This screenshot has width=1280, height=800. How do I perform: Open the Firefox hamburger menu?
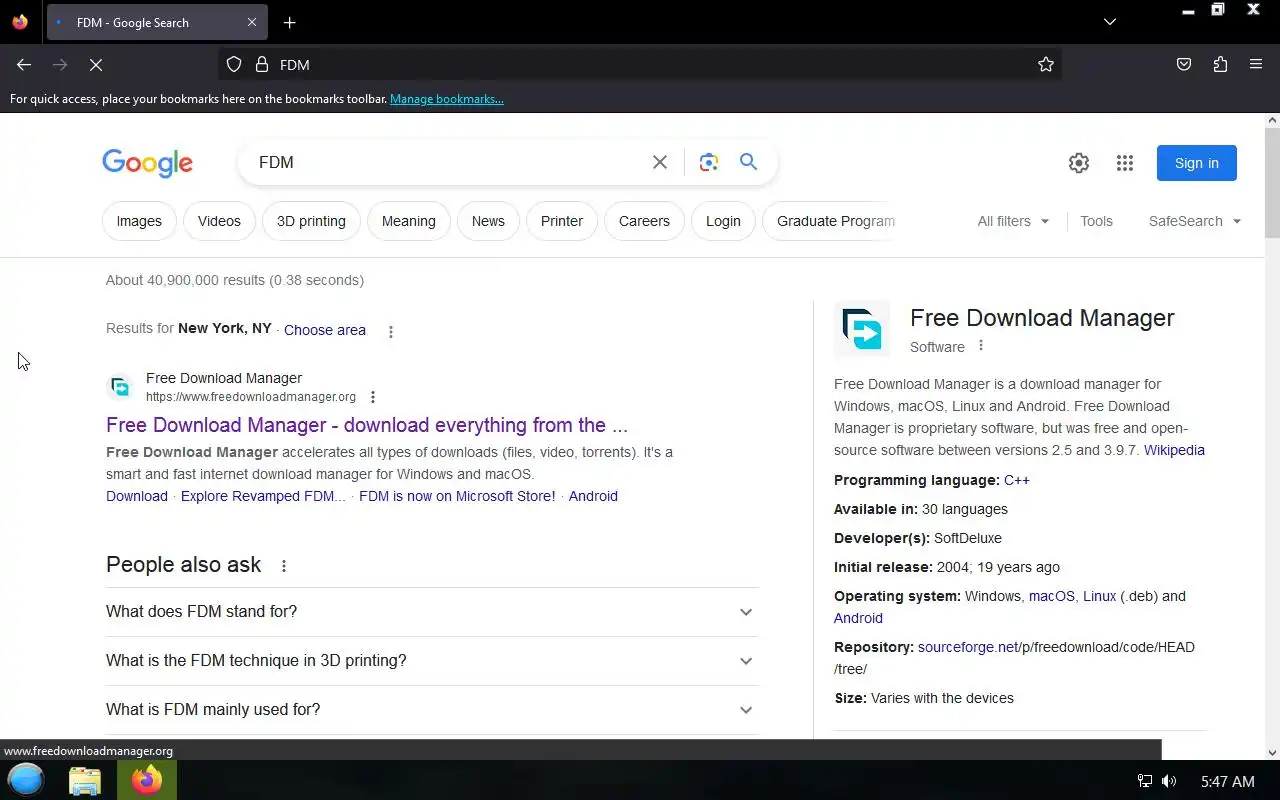coord(1256,64)
